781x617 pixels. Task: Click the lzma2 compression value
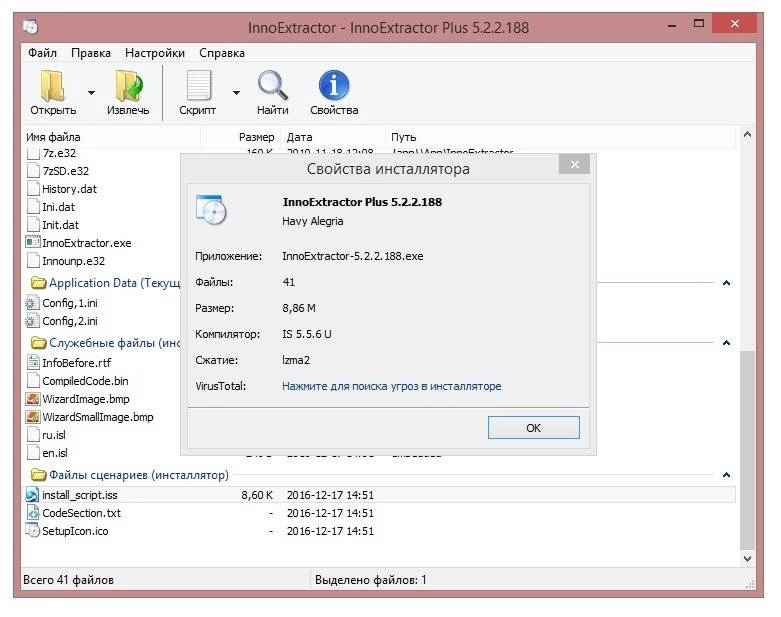point(296,360)
